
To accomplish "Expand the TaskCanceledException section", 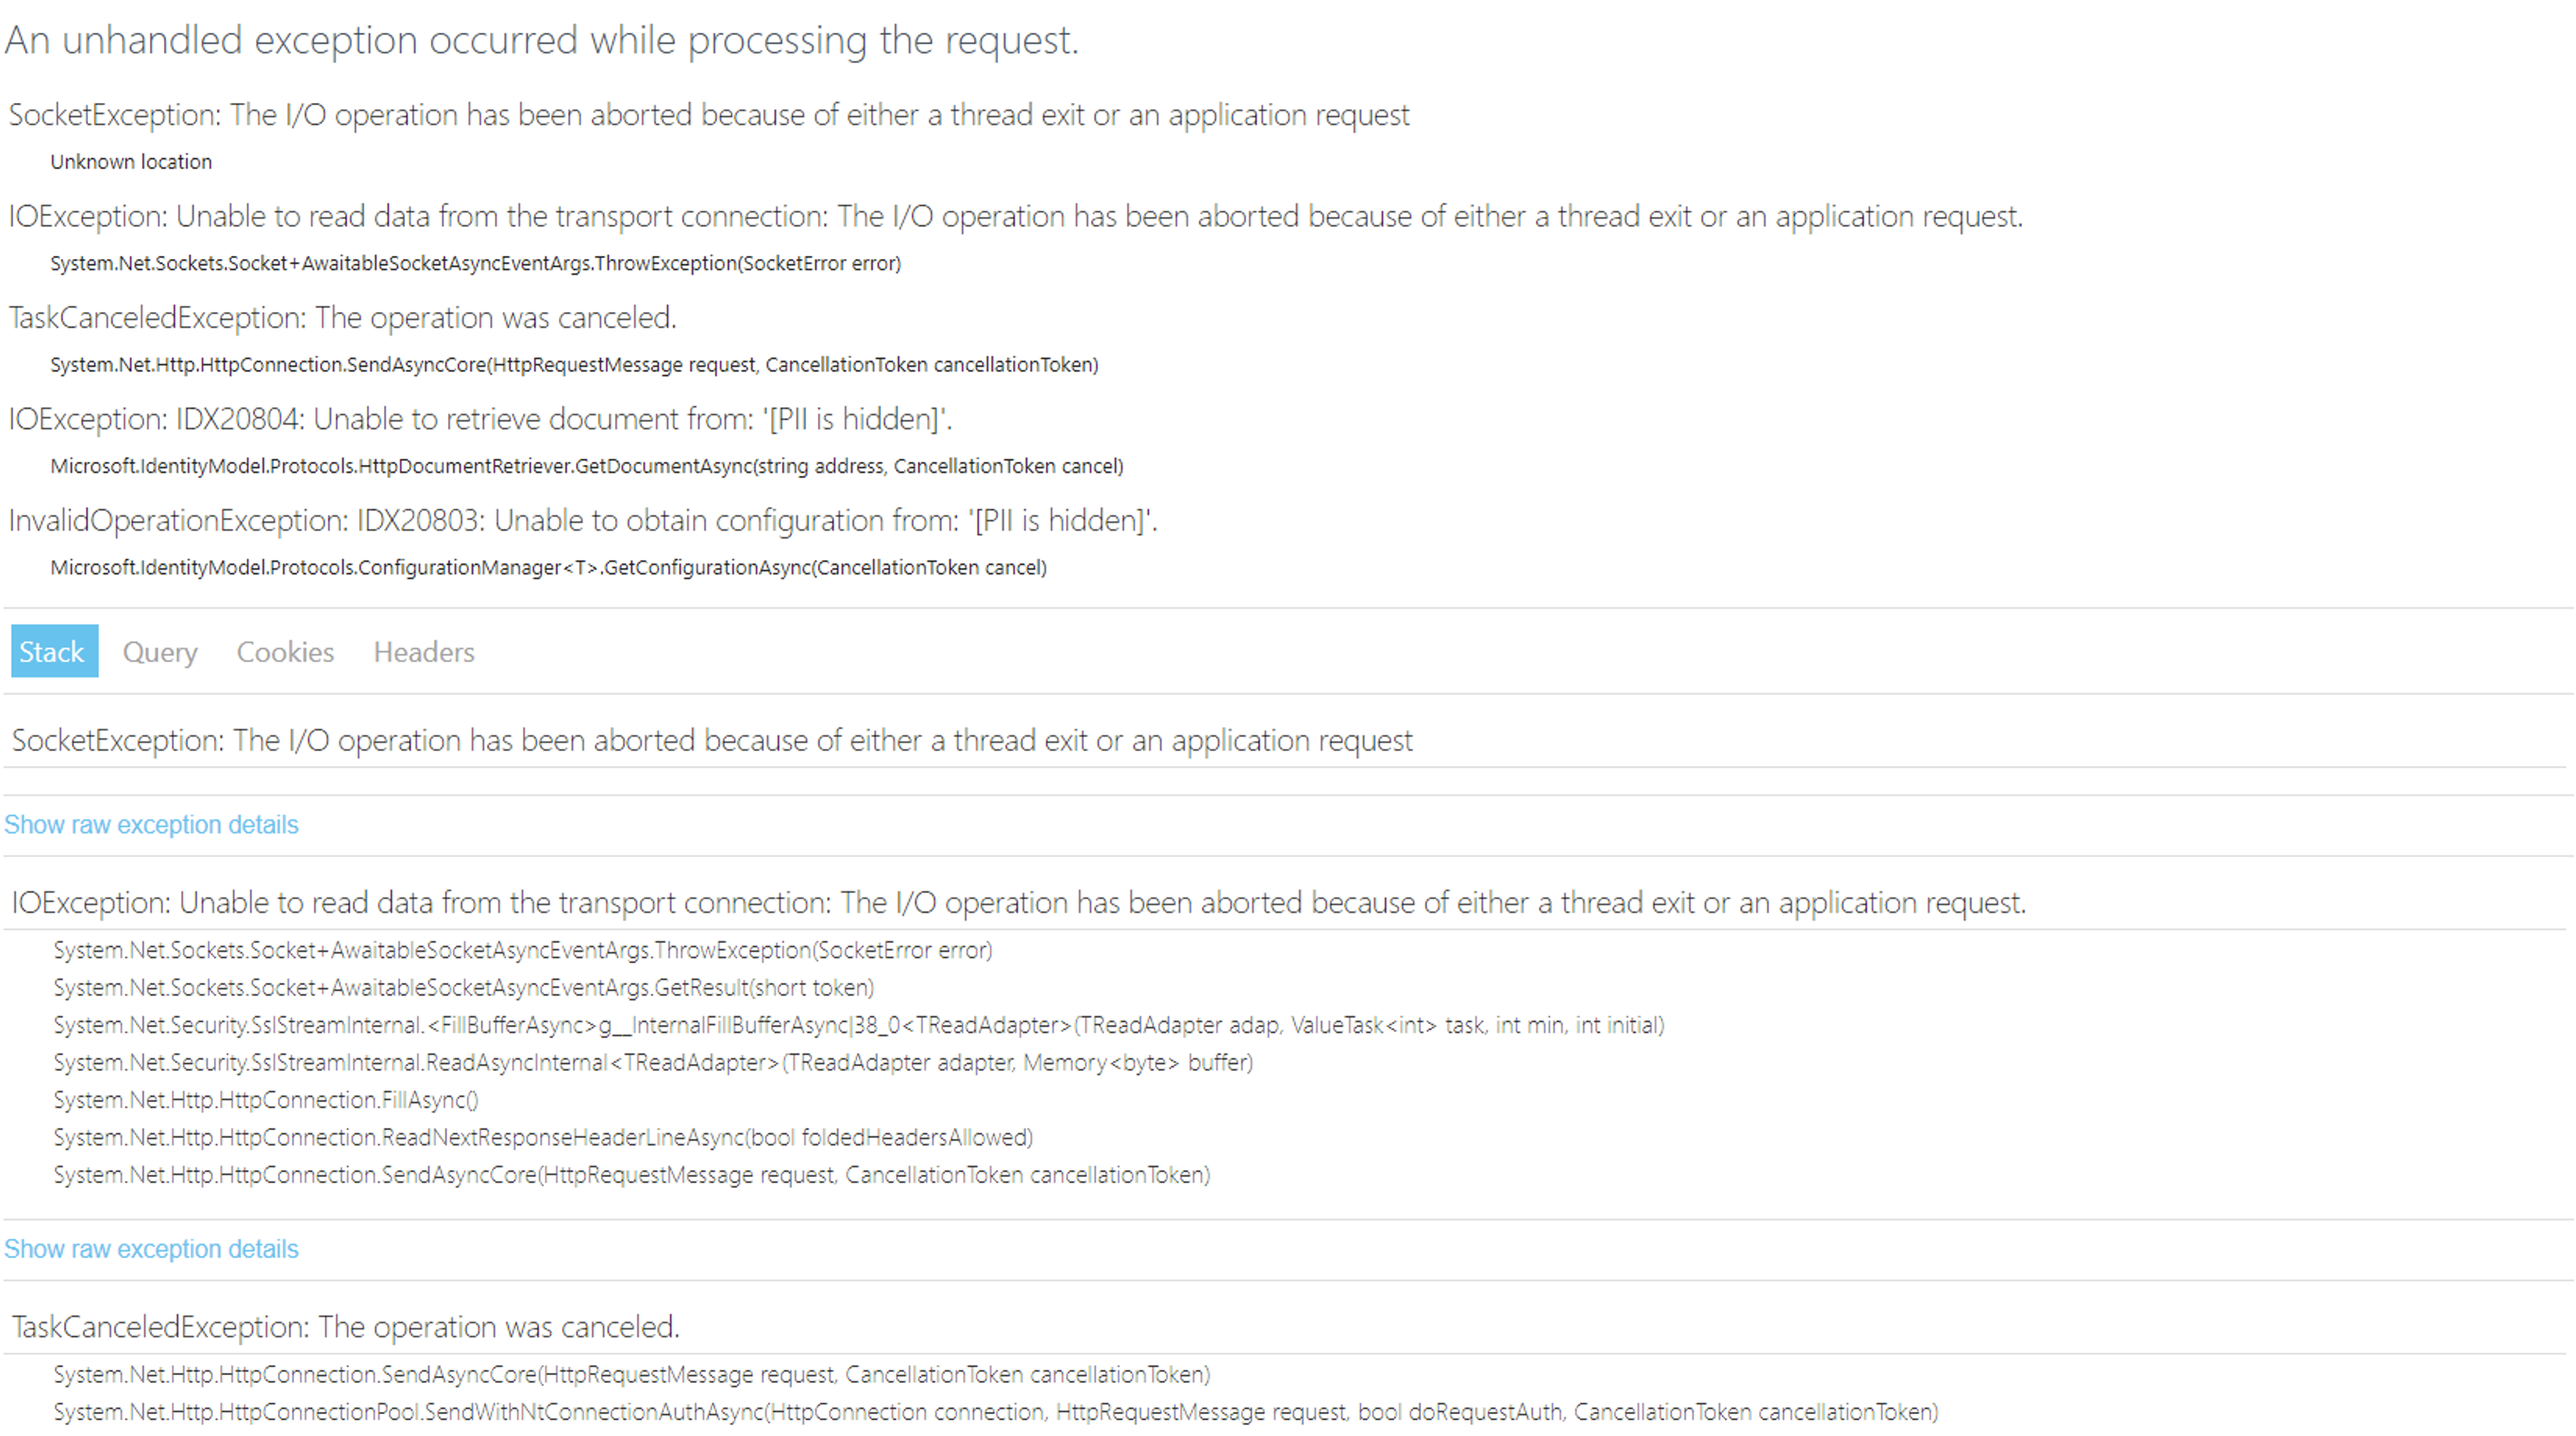I will pos(346,1327).
